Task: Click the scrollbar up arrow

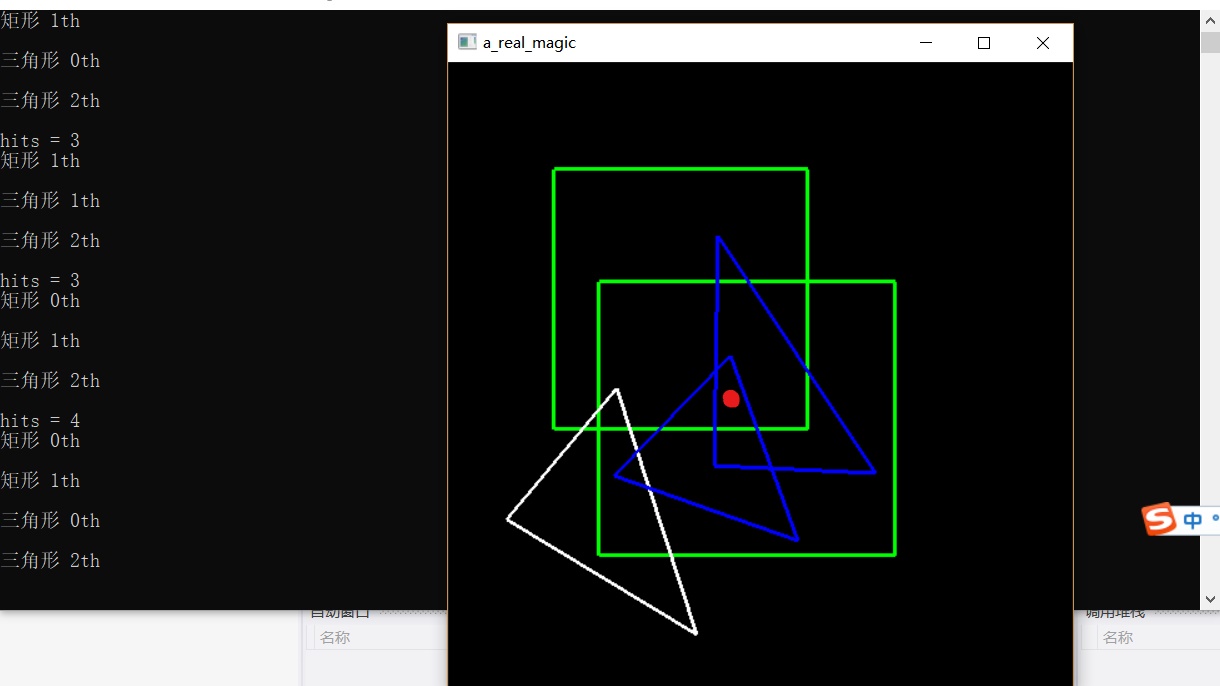Action: 1210,18
